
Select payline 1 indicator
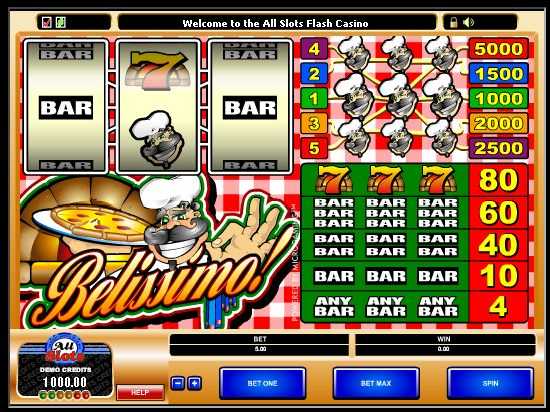314,99
